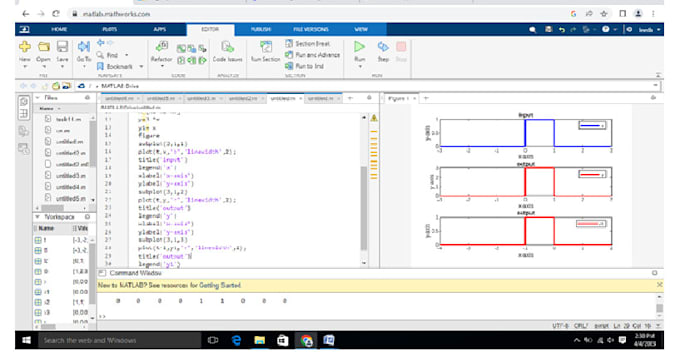Click the Open folder icon

(x=43, y=46)
